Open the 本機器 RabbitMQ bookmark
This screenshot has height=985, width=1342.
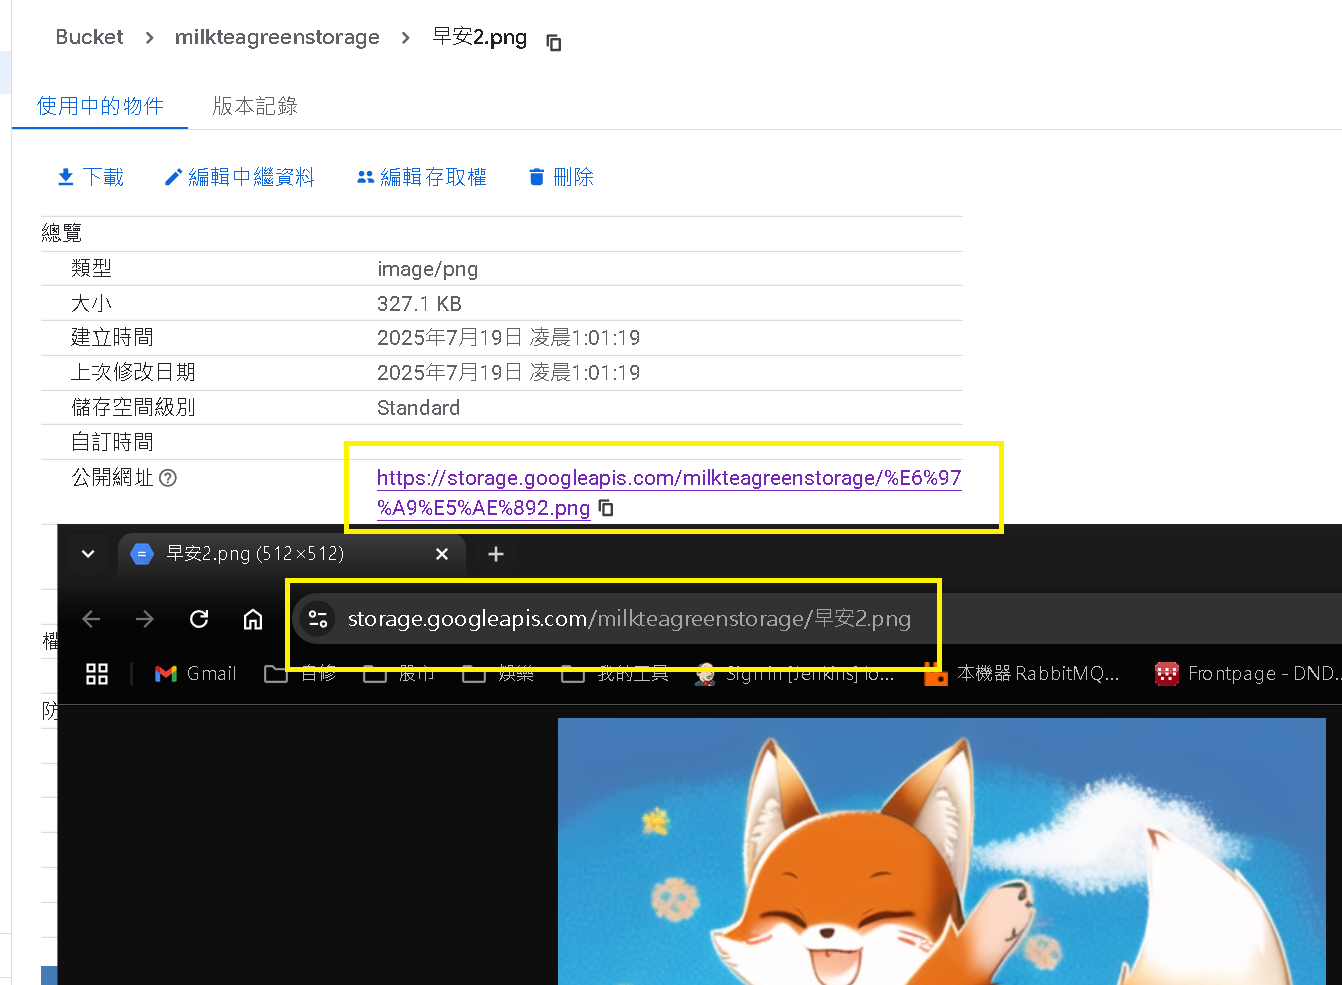coord(1022,674)
